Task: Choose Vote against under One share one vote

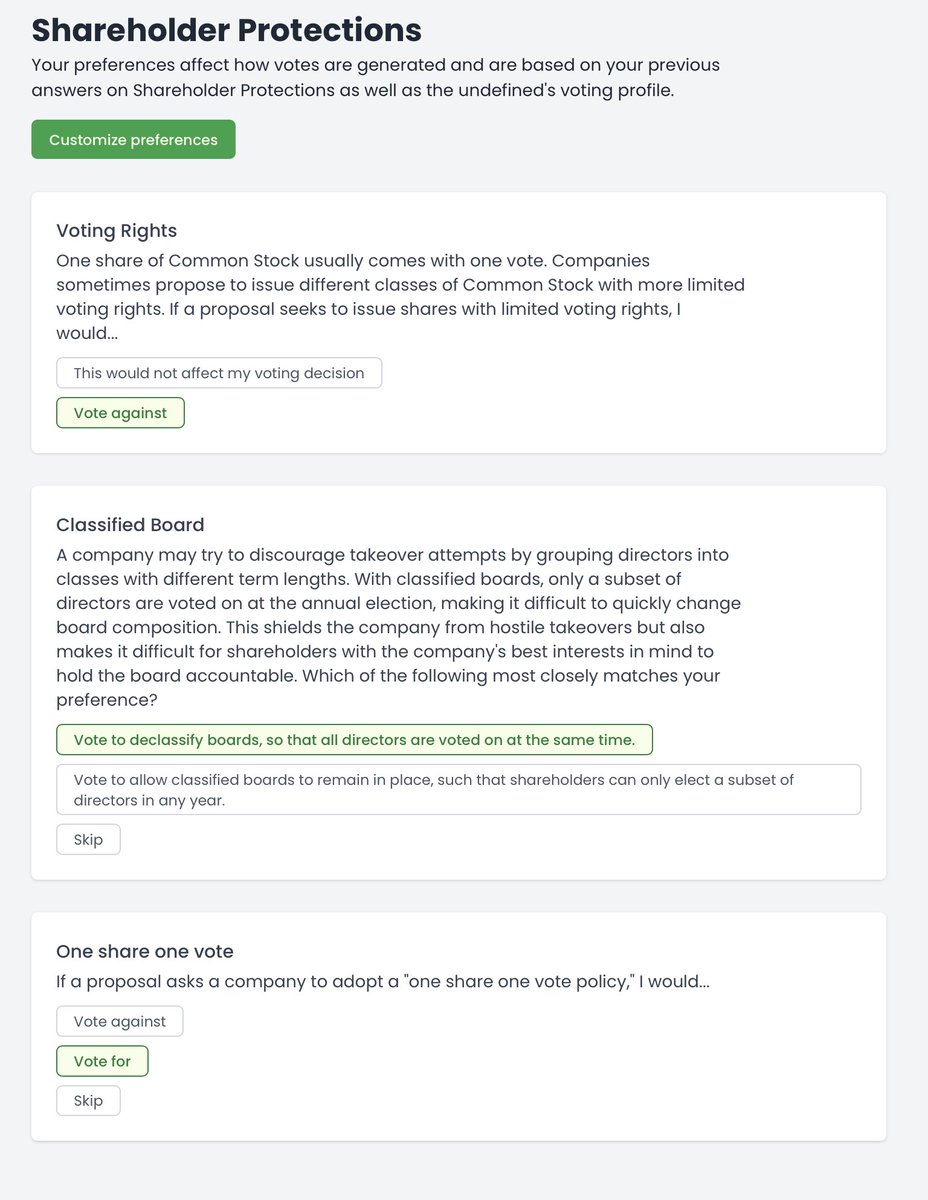Action: (x=120, y=1021)
